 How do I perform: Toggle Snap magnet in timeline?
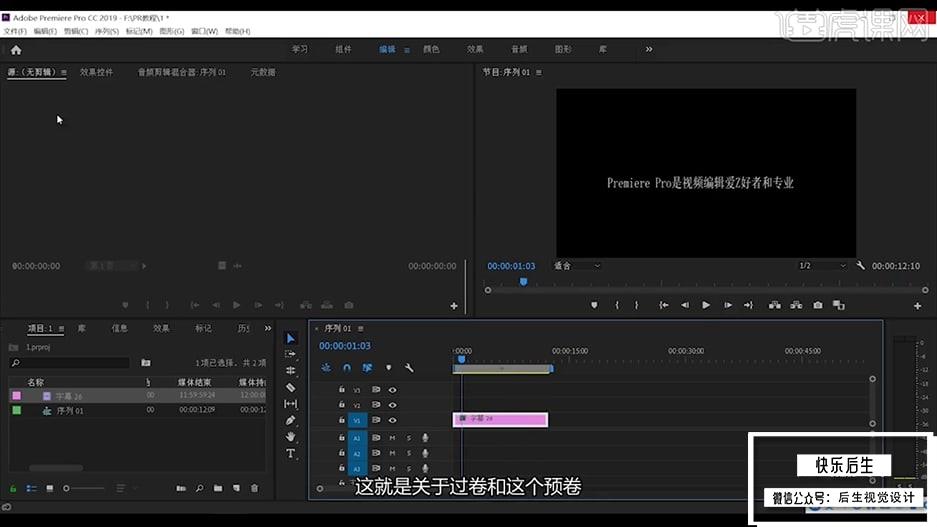point(347,367)
